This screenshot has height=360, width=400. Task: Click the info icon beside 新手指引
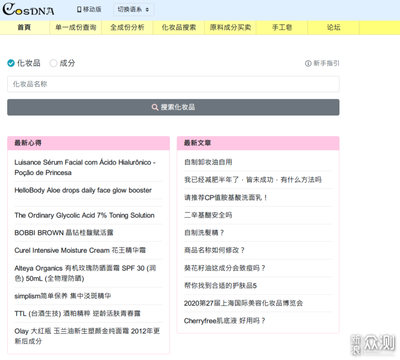308,63
